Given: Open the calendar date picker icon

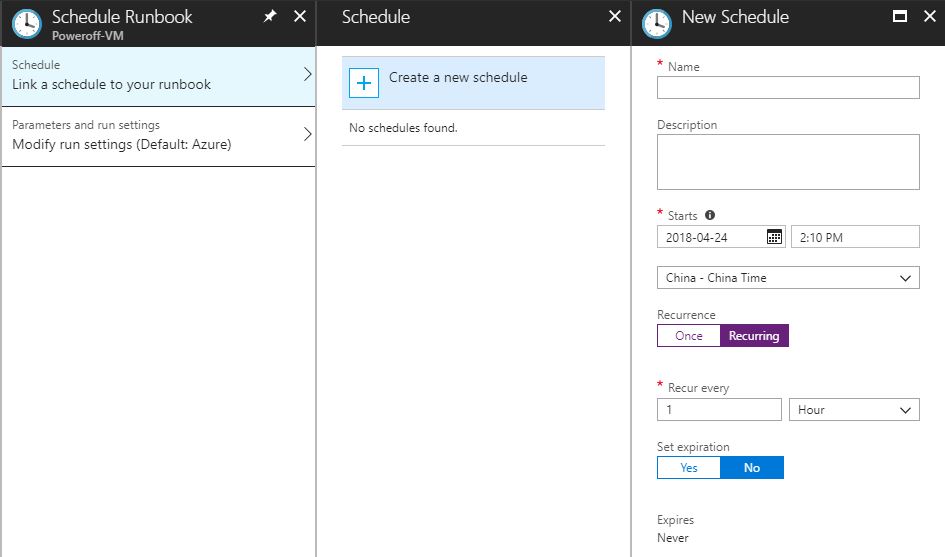Looking at the screenshot, I should [774, 237].
